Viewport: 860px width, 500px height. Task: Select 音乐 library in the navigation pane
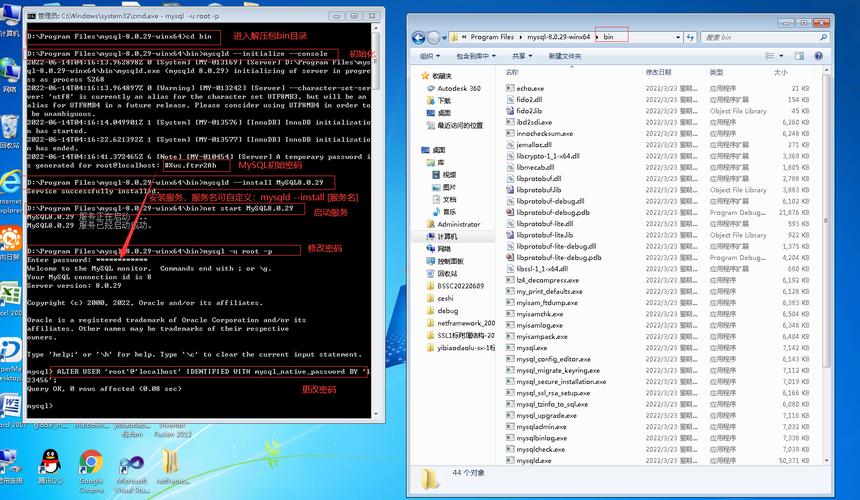(449, 212)
